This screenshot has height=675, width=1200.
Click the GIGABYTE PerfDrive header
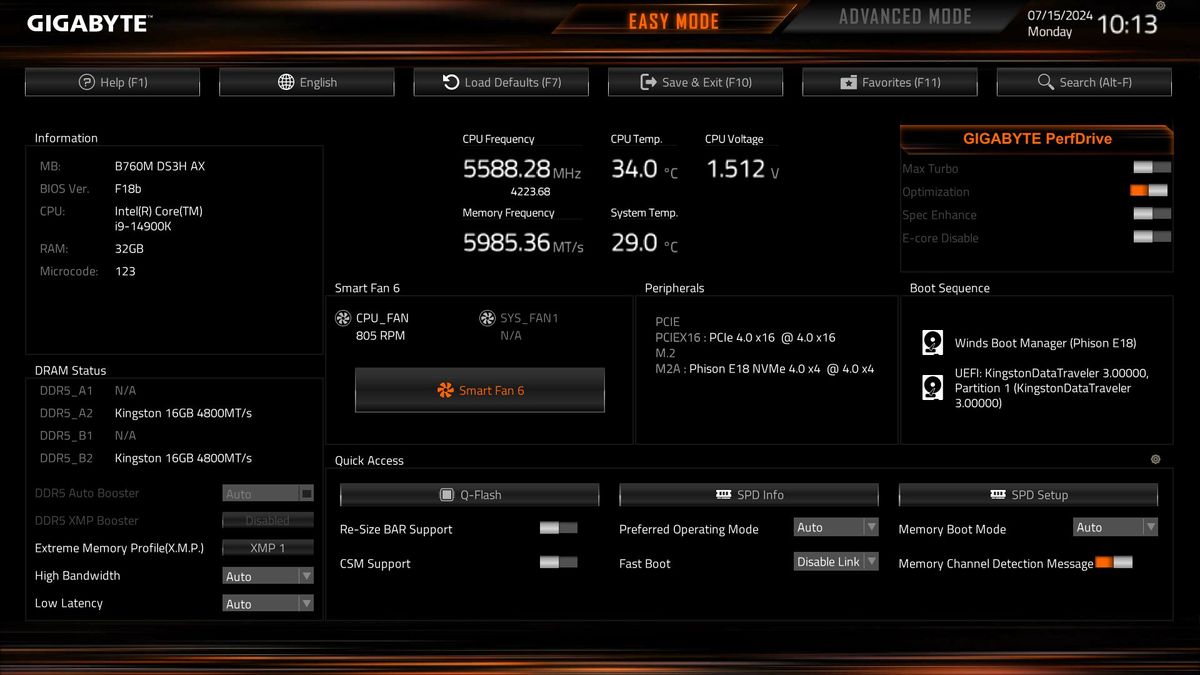pyautogui.click(x=1037, y=139)
